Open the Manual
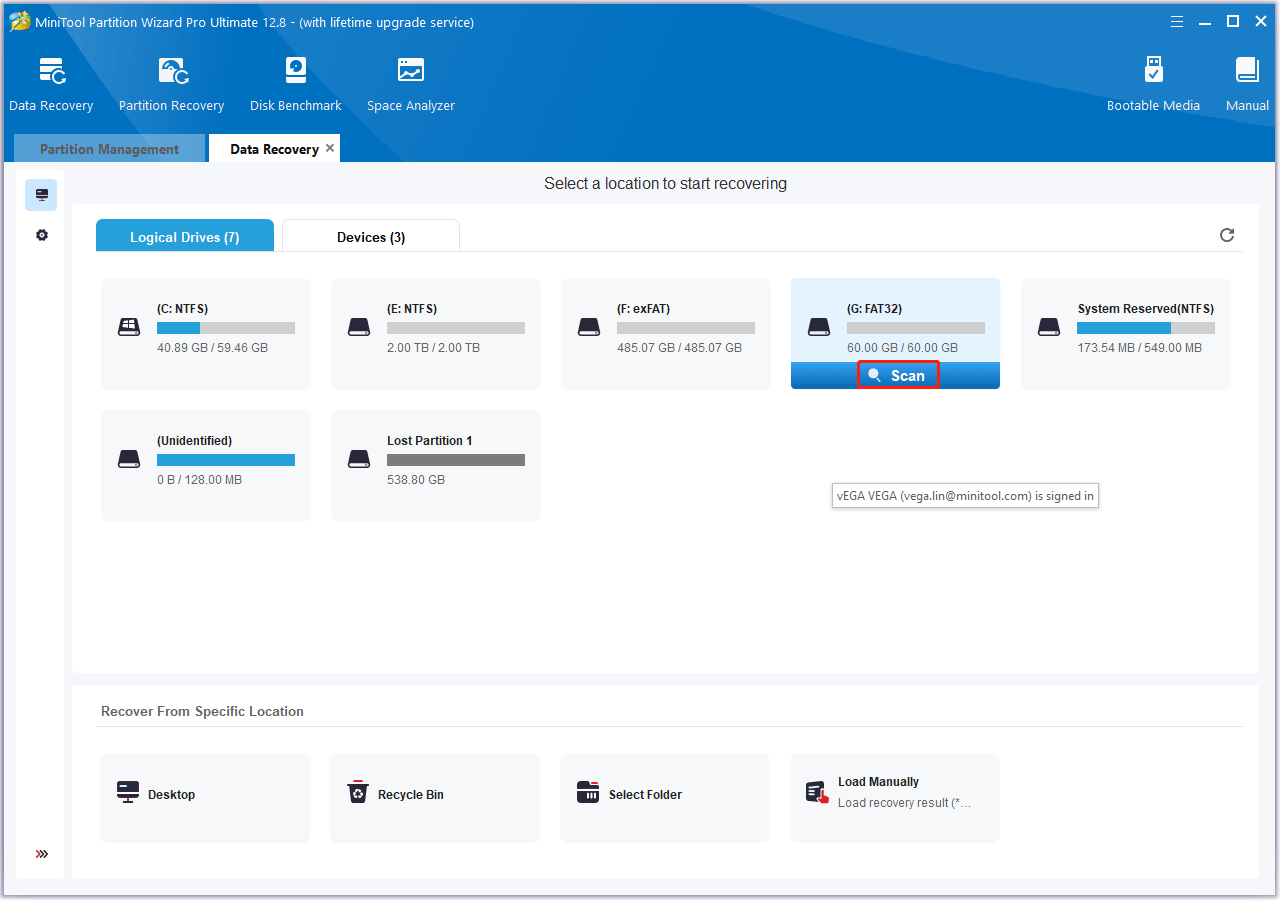 coord(1247,84)
